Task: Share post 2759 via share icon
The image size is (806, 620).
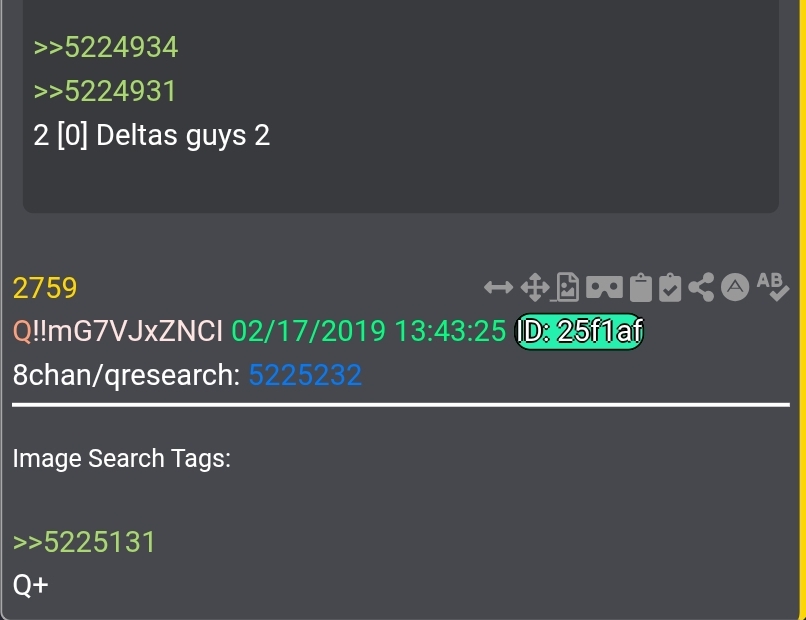Action: pos(702,289)
